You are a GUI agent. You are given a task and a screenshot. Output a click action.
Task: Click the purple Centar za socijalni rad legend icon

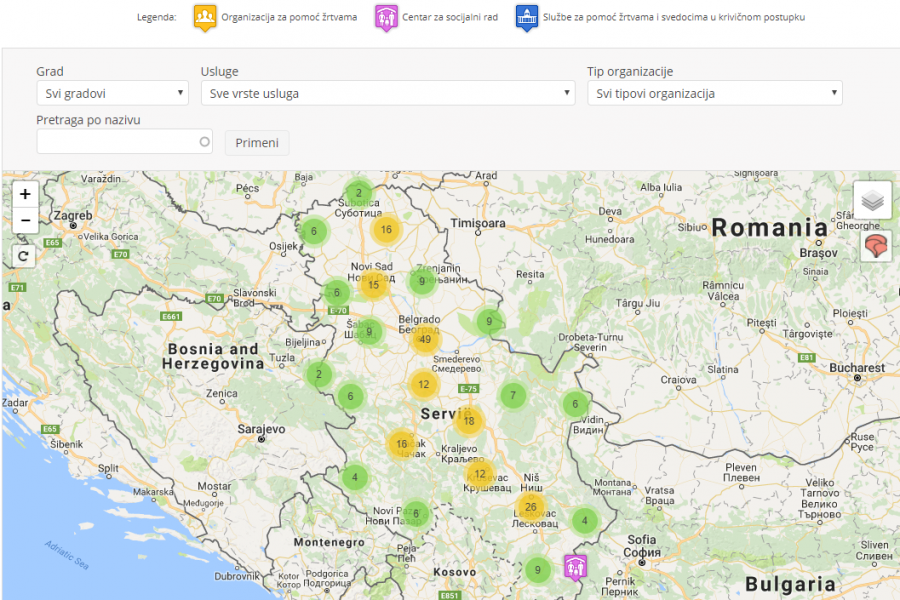point(385,17)
